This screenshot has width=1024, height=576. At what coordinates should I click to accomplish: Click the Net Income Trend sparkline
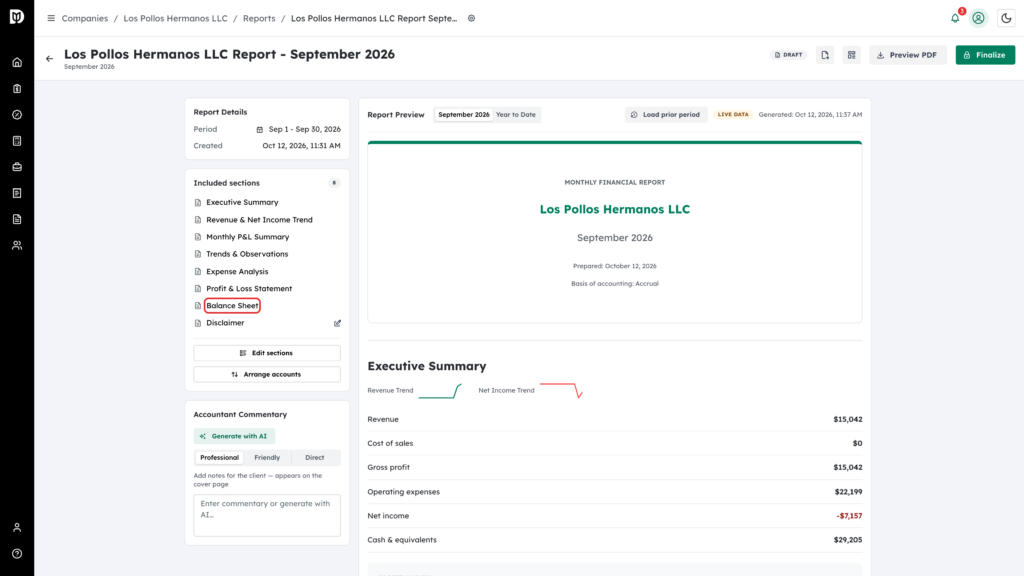(x=561, y=391)
